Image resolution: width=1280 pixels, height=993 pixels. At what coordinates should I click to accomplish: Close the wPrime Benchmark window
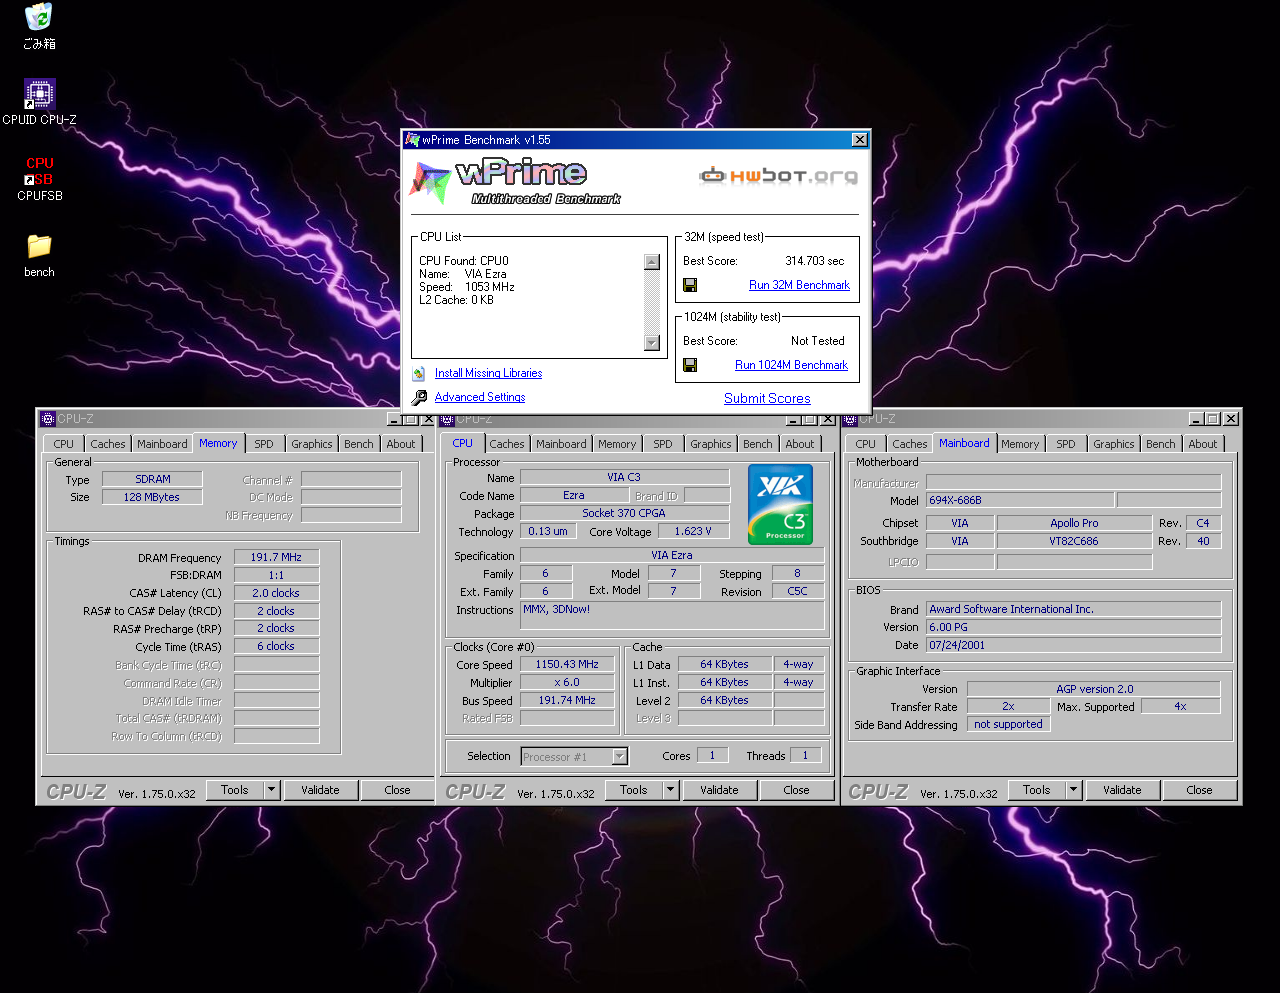click(859, 140)
